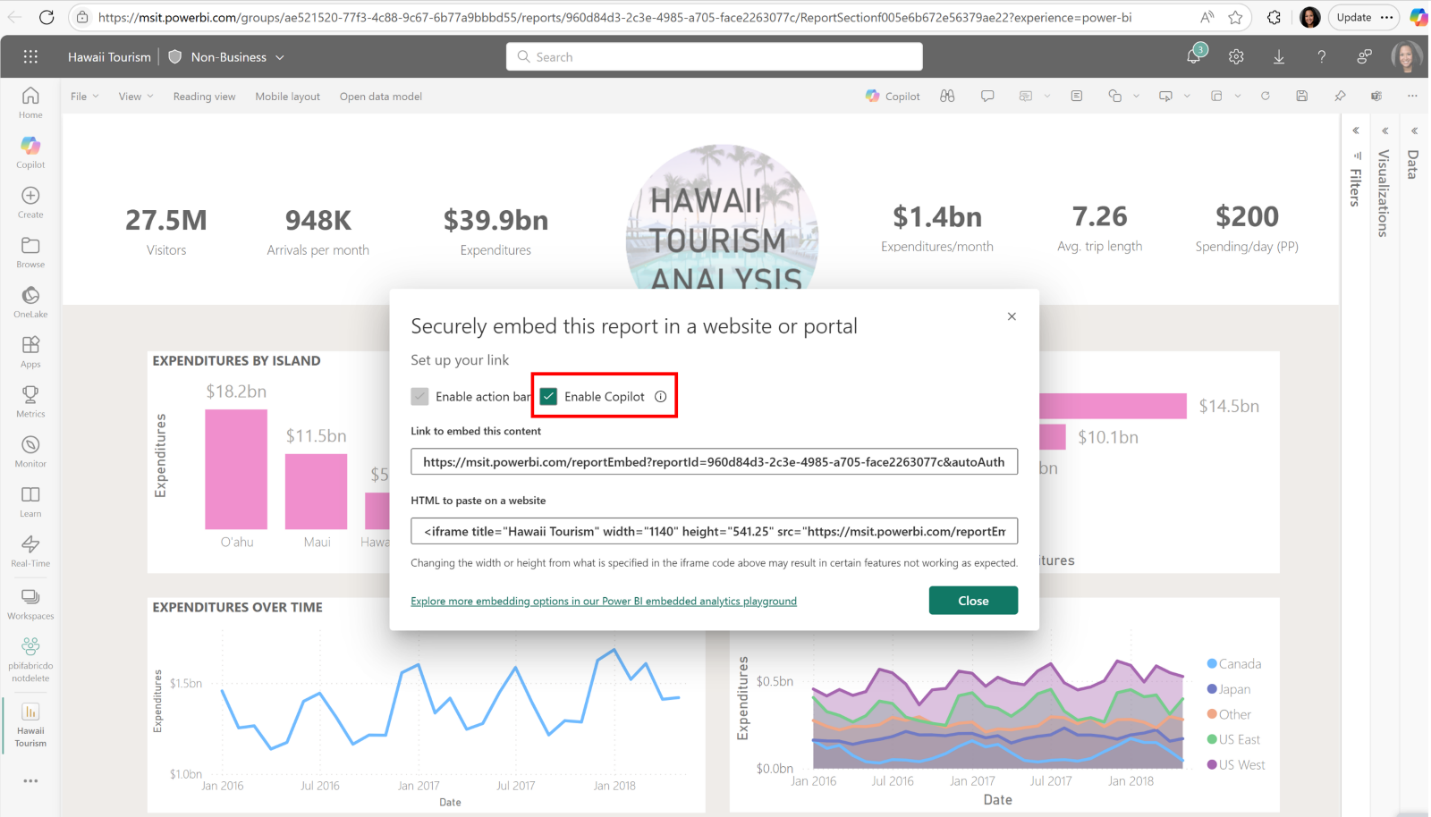
Task: Select Hawaii Tourism report in sidebar
Action: click(30, 725)
